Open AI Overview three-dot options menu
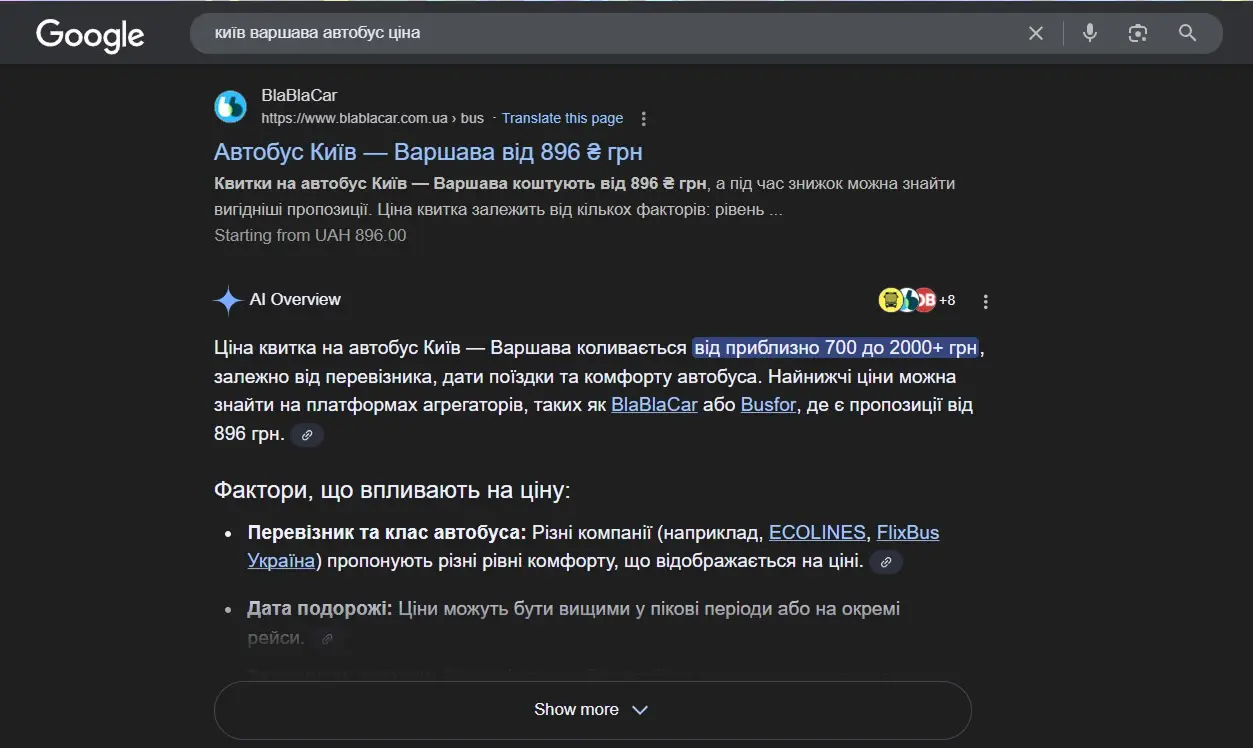 click(x=986, y=301)
